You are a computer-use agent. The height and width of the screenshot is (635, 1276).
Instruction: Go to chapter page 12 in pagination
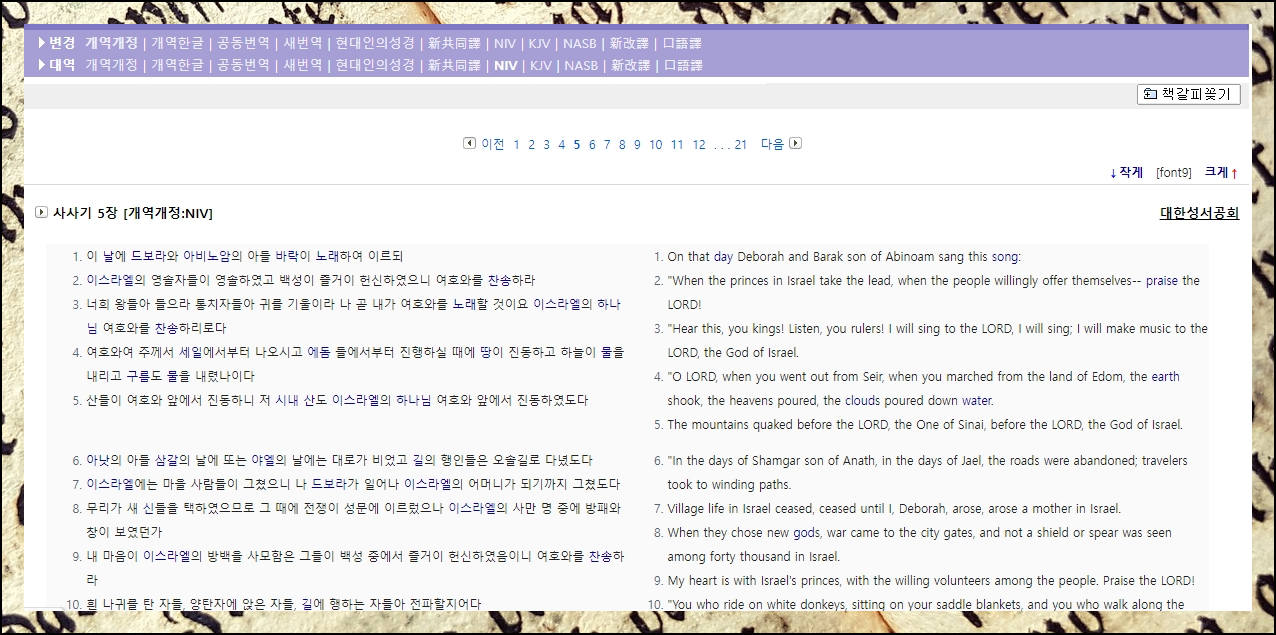tap(699, 144)
